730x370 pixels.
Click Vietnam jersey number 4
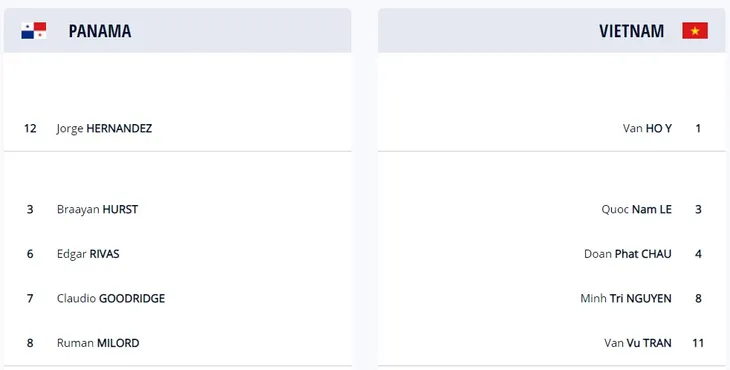698,254
